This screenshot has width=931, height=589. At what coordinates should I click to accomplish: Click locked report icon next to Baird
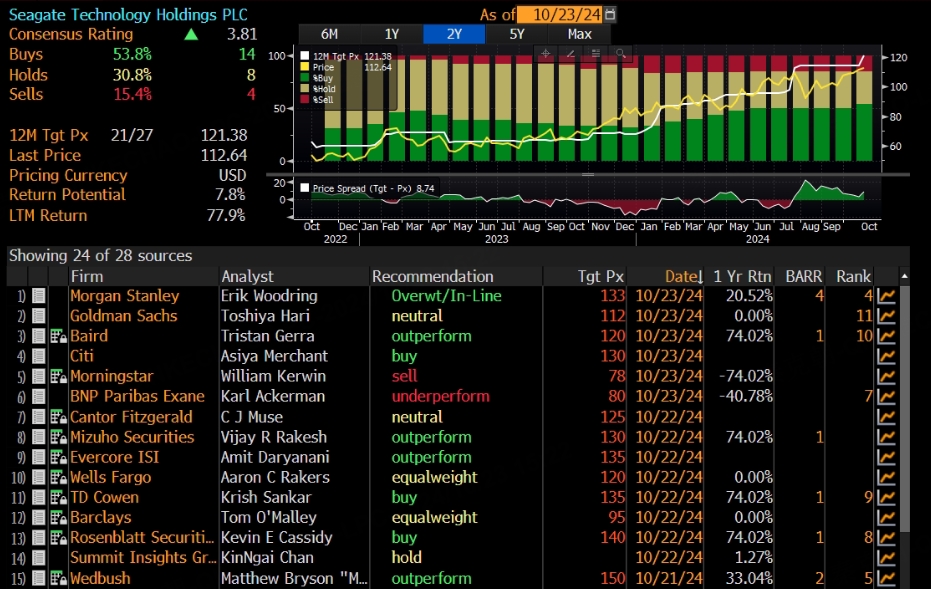(58, 336)
